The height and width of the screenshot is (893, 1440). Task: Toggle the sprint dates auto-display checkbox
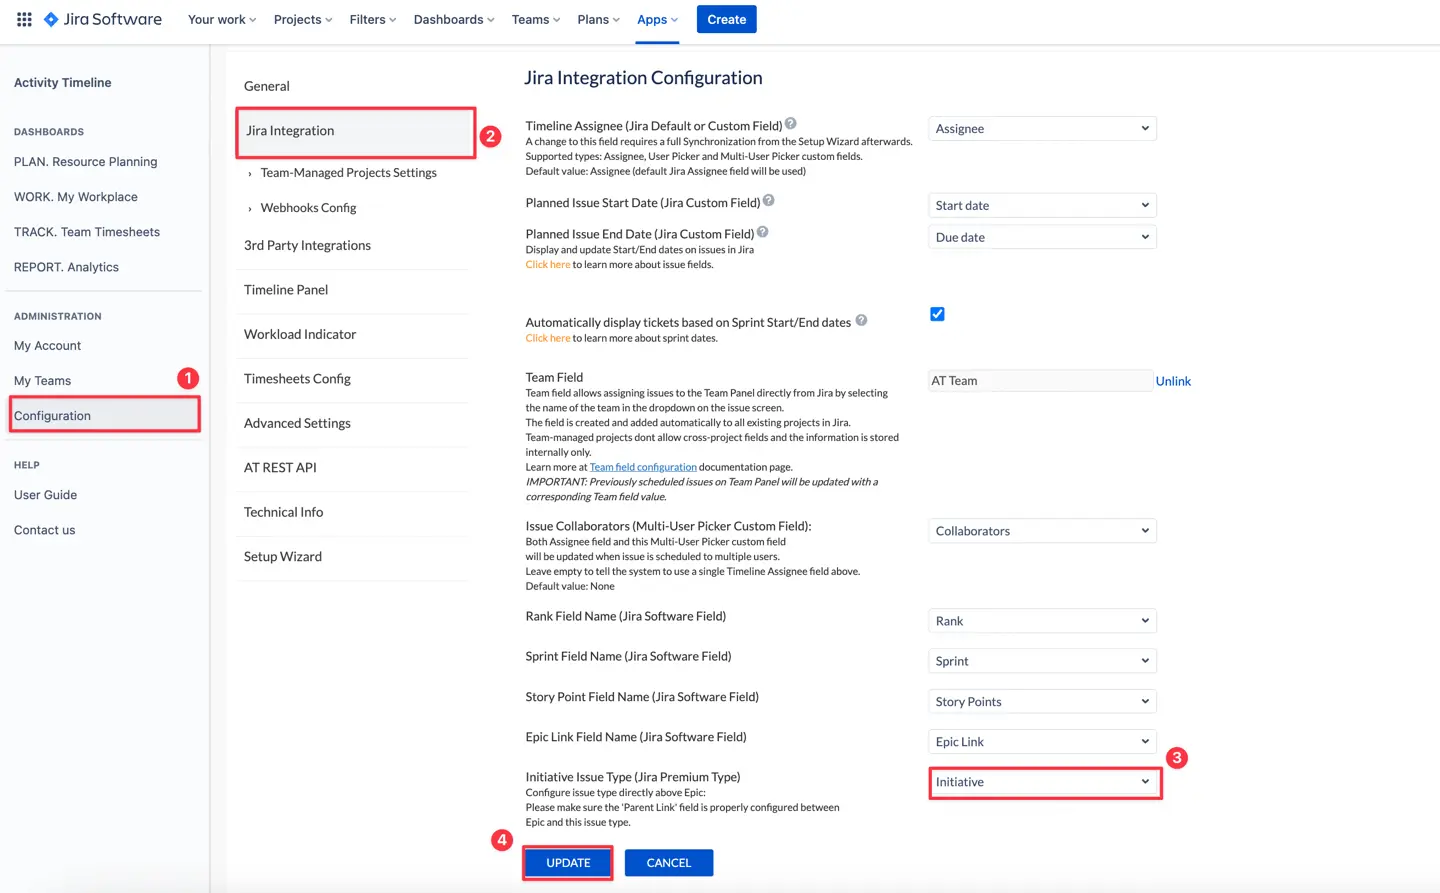tap(937, 314)
